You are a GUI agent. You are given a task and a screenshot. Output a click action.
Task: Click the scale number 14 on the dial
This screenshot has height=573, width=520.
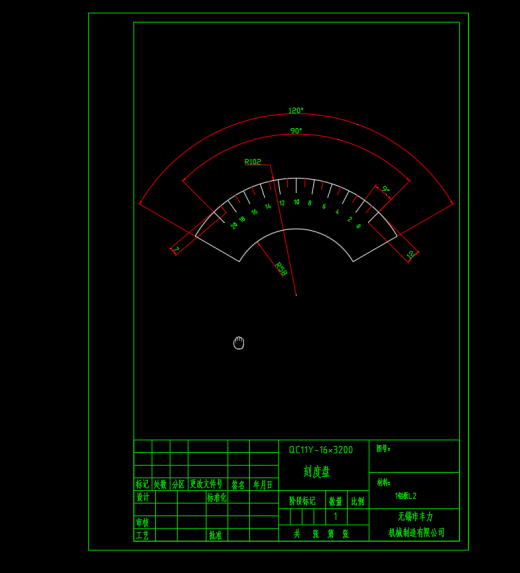click(x=268, y=206)
